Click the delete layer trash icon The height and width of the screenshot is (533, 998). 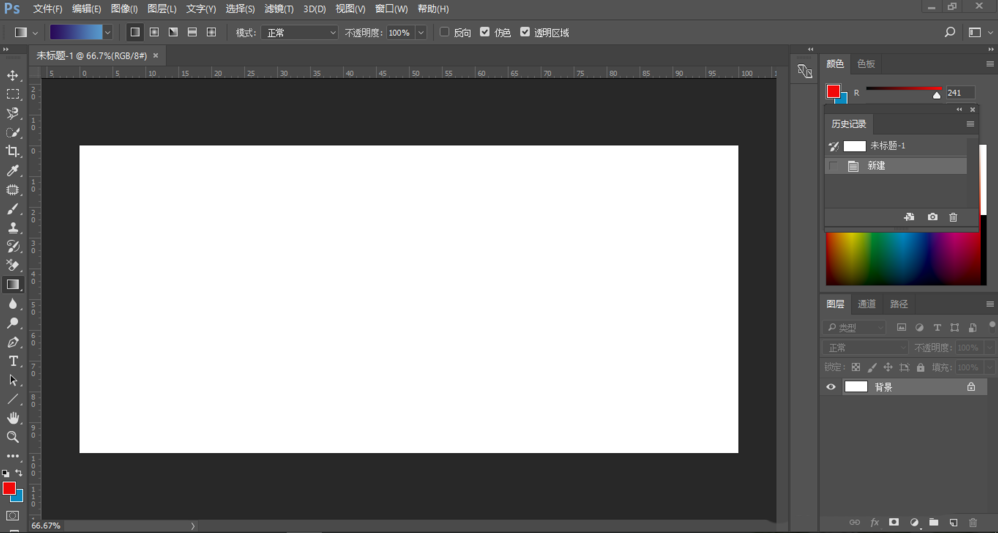click(973, 522)
